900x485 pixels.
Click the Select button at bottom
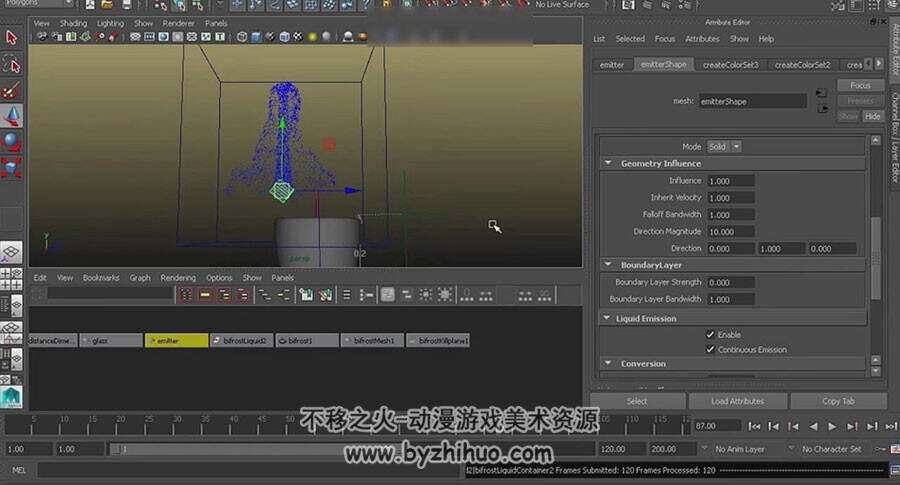pos(637,401)
